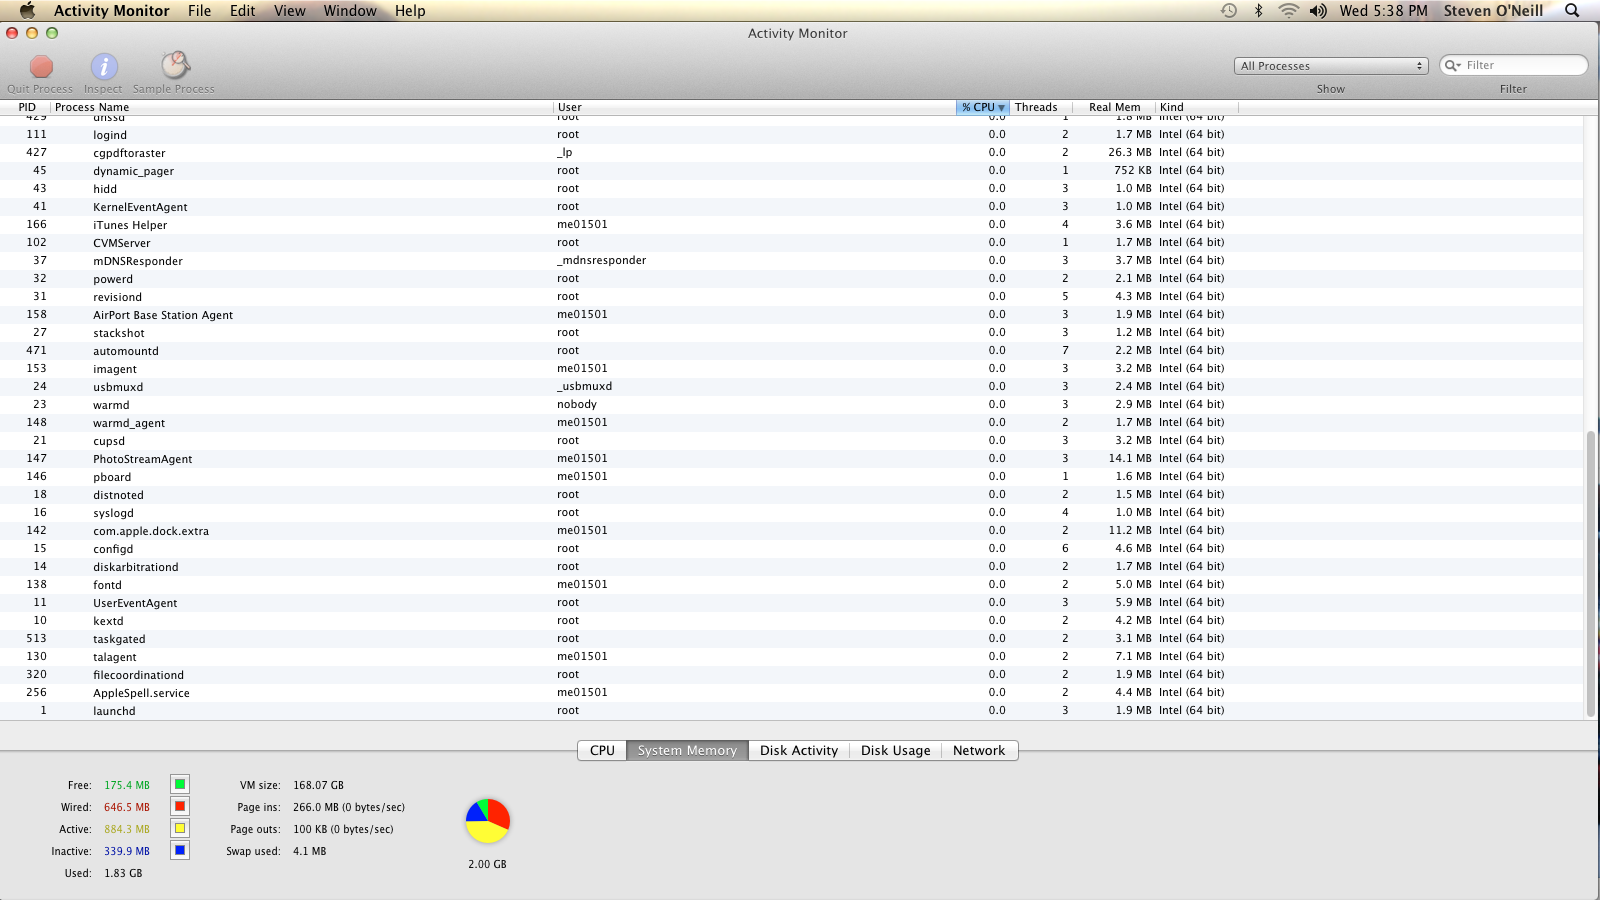Viewport: 1600px width, 900px height.
Task: Select the com.apple.dock.extra process
Action: click(792, 530)
